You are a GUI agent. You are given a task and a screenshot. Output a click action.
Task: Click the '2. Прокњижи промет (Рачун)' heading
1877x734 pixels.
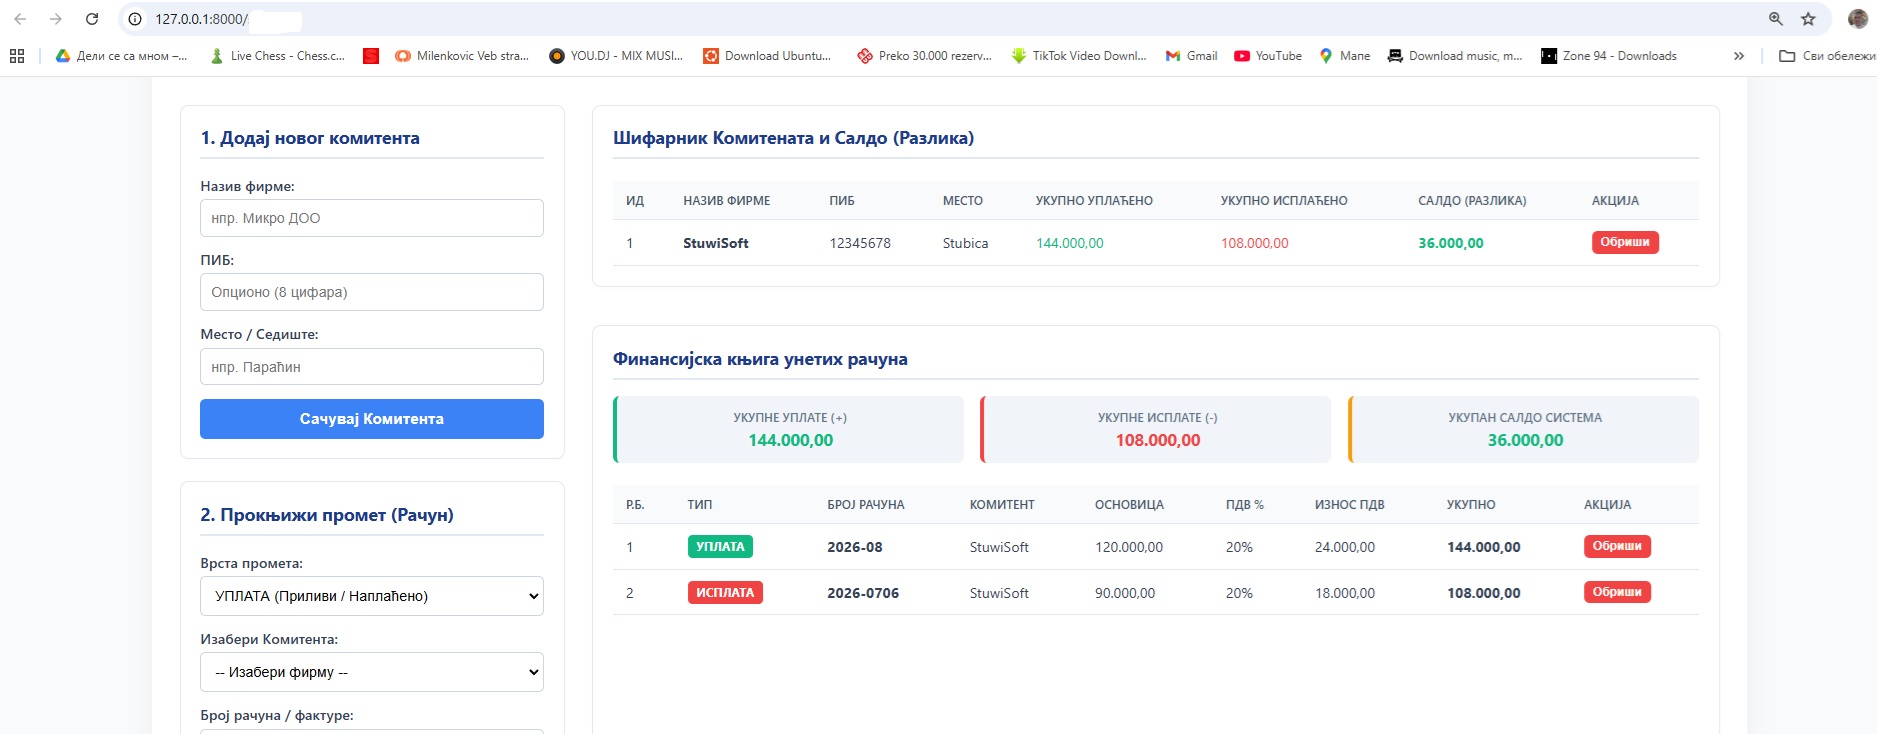coord(327,515)
